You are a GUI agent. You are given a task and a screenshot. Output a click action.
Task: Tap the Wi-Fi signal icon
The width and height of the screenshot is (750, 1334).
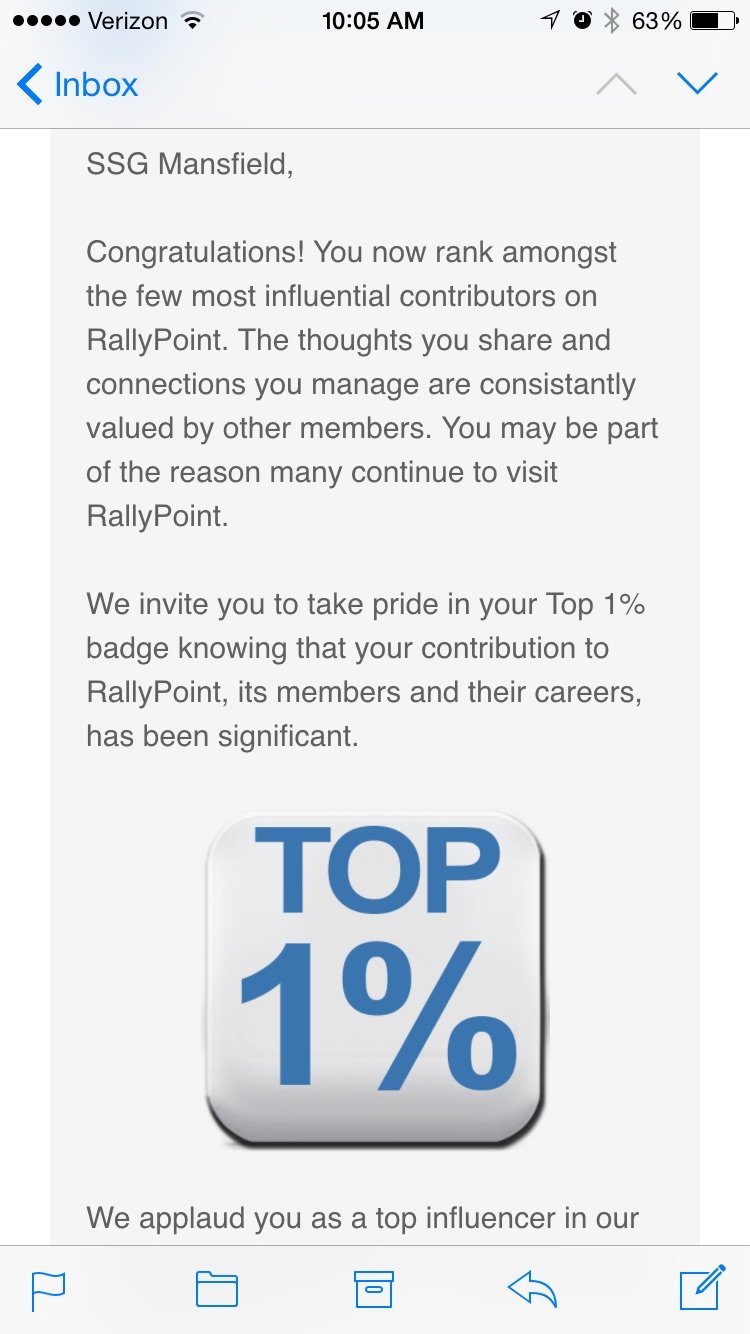pos(193,21)
